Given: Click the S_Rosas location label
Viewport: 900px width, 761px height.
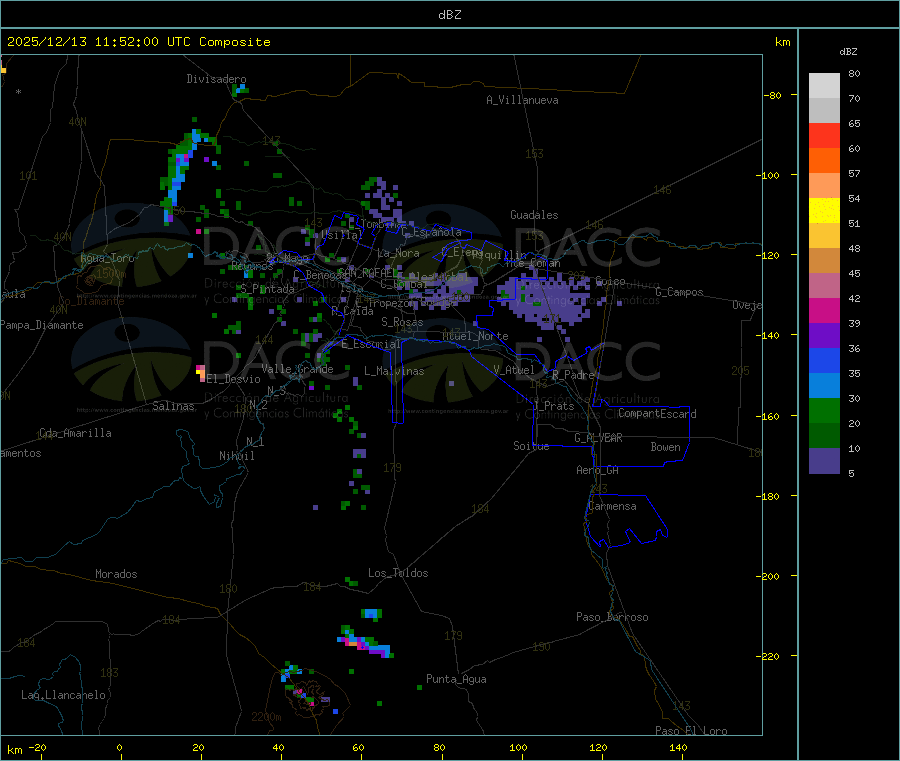Looking at the screenshot, I should tap(402, 322).
